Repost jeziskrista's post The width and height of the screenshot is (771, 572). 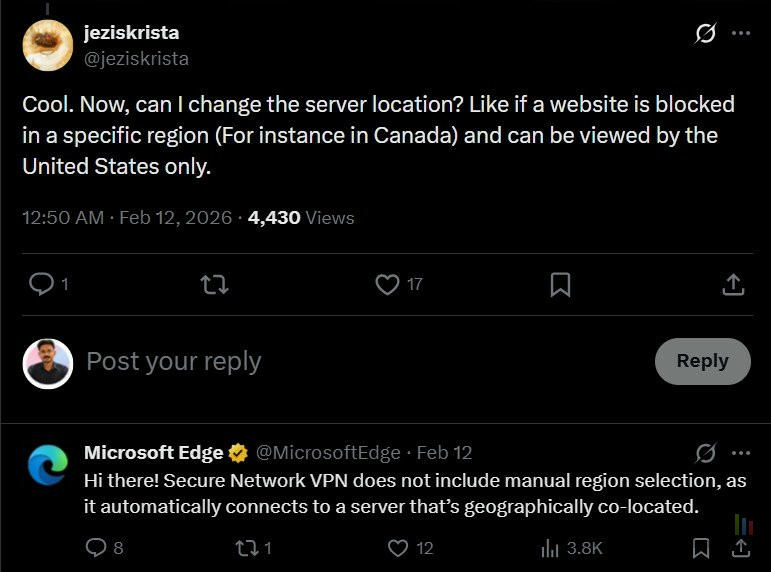[214, 285]
